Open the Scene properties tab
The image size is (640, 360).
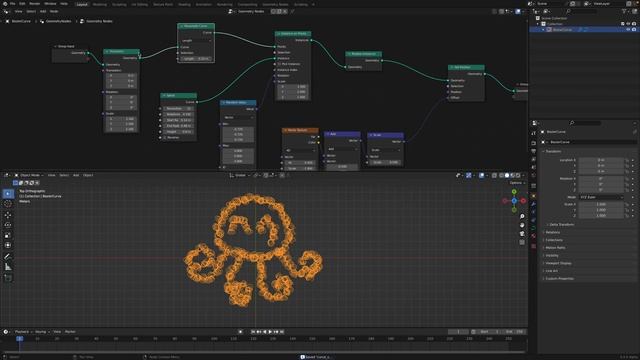click(x=533, y=167)
